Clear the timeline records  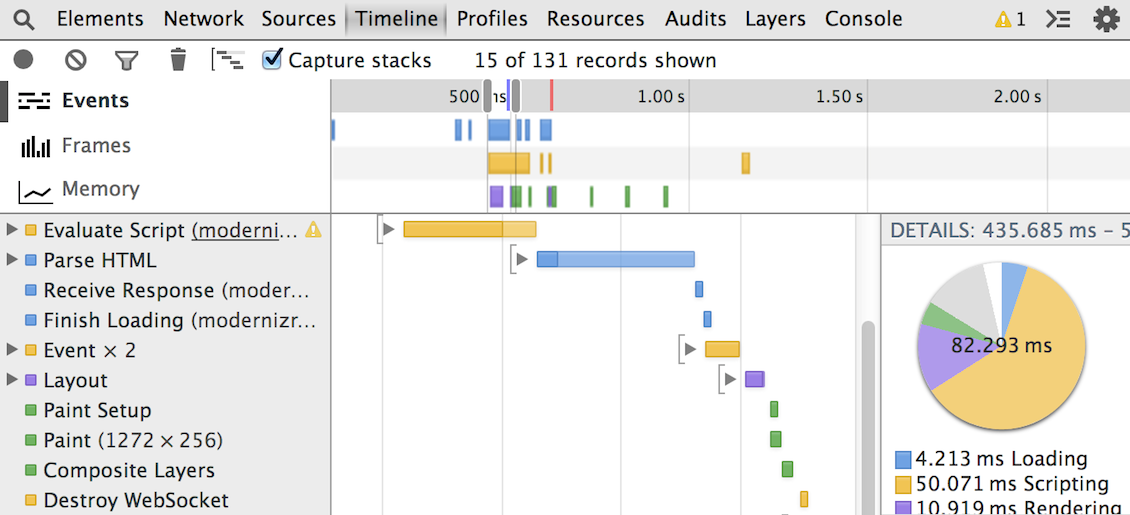[x=76, y=60]
